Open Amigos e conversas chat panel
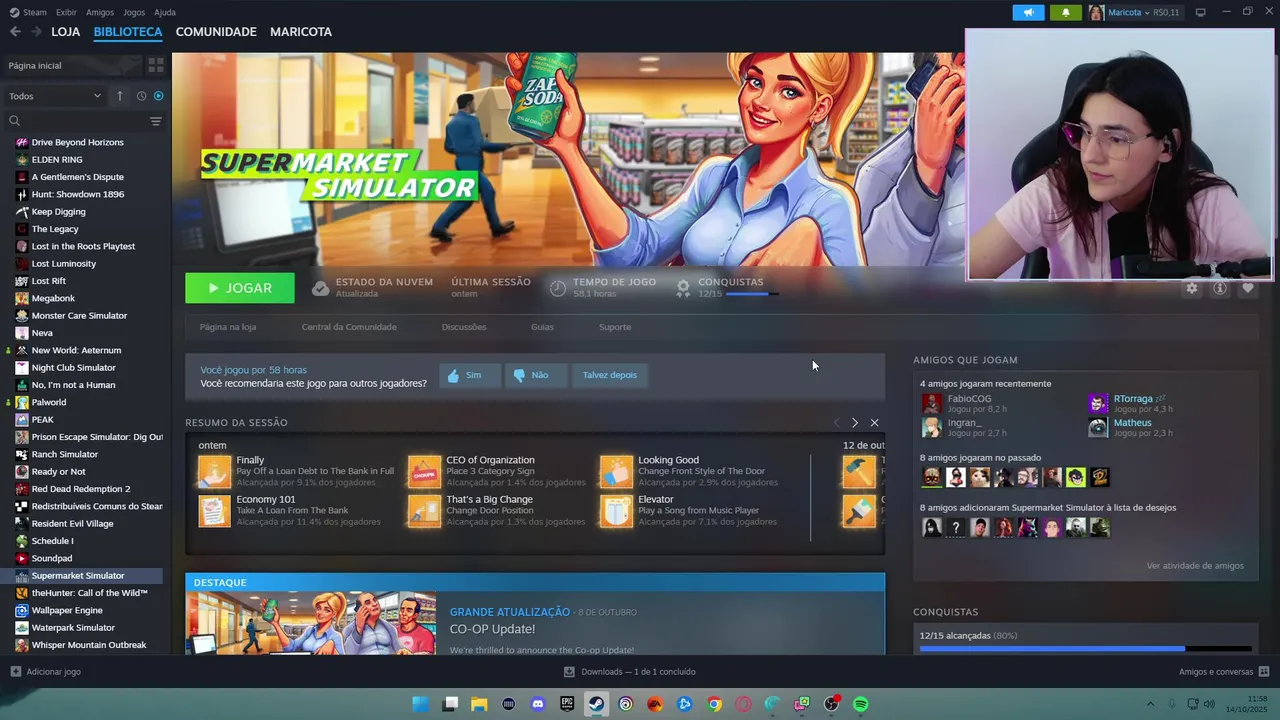Screen dimensions: 1280x720 coord(1223,672)
